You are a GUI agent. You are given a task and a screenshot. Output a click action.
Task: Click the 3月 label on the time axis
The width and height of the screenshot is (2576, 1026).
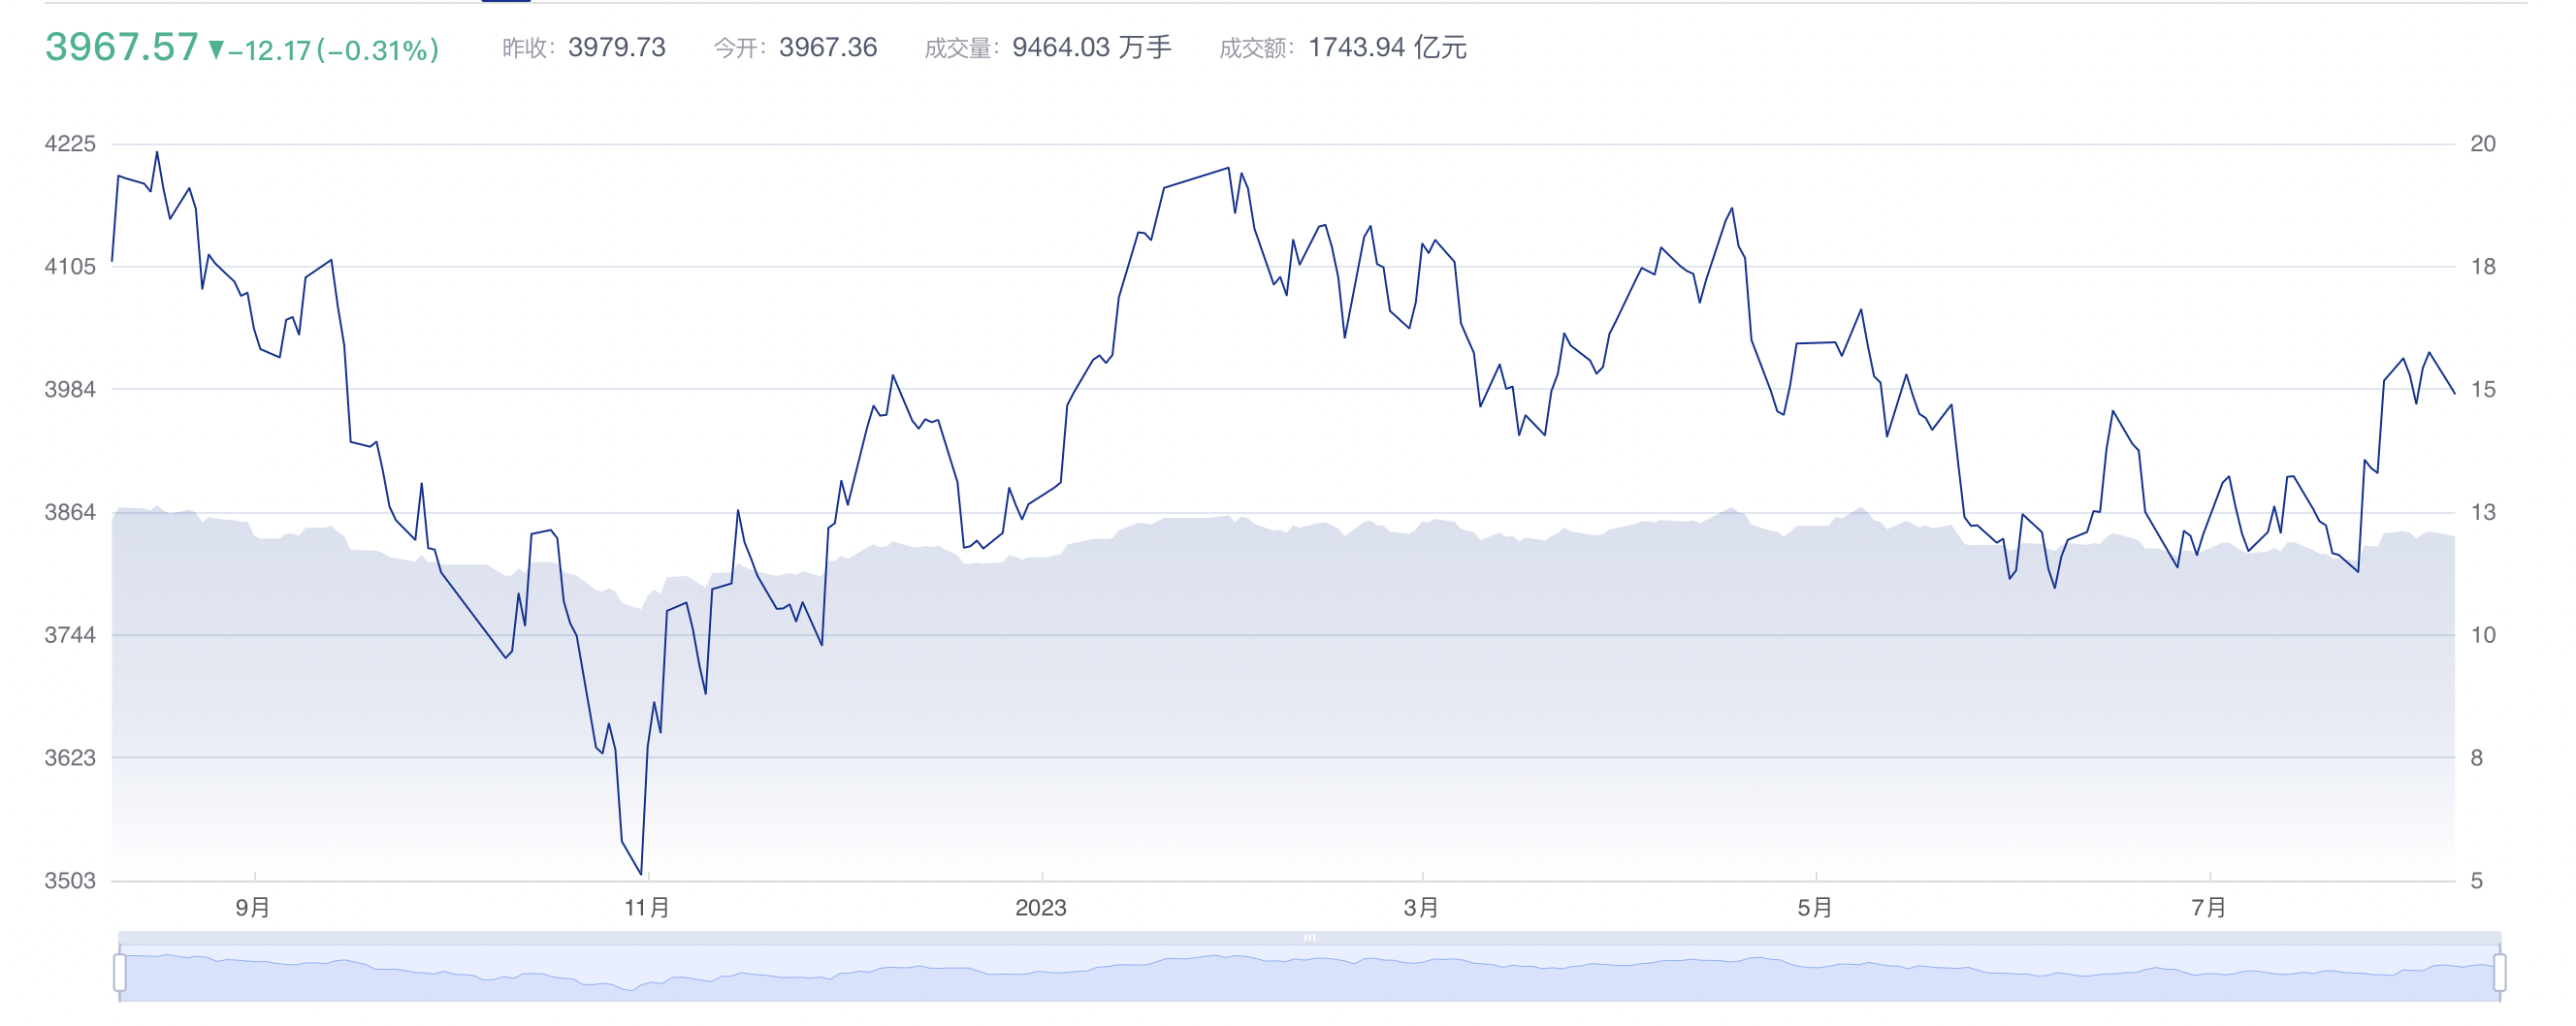click(x=1421, y=907)
